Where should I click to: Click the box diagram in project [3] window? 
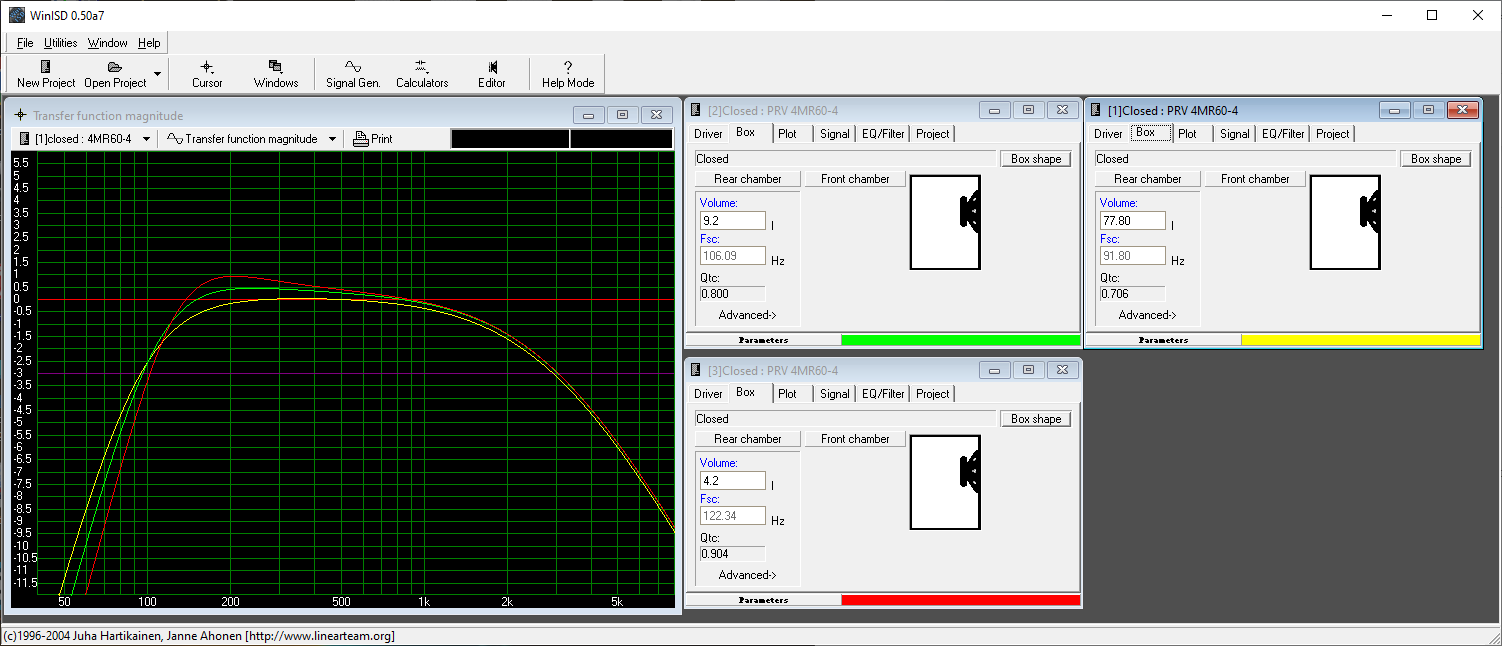945,482
